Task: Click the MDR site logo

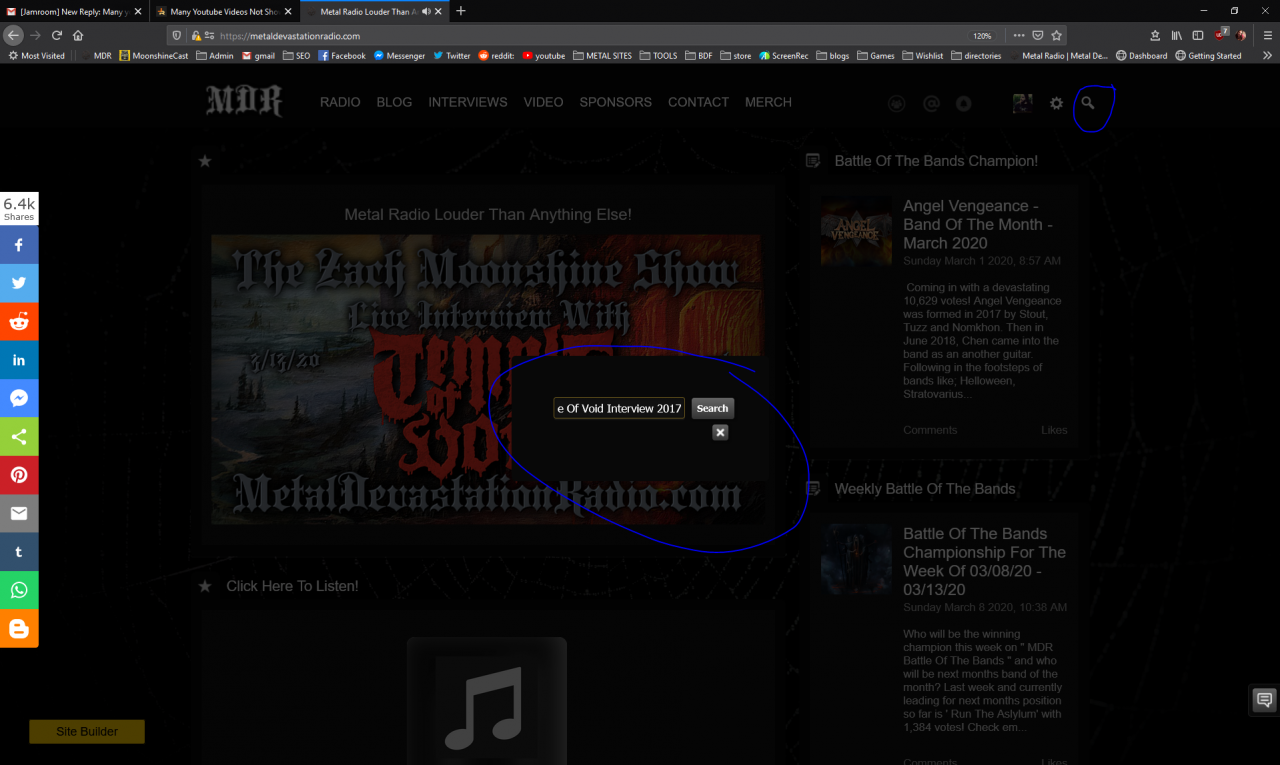Action: point(244,102)
